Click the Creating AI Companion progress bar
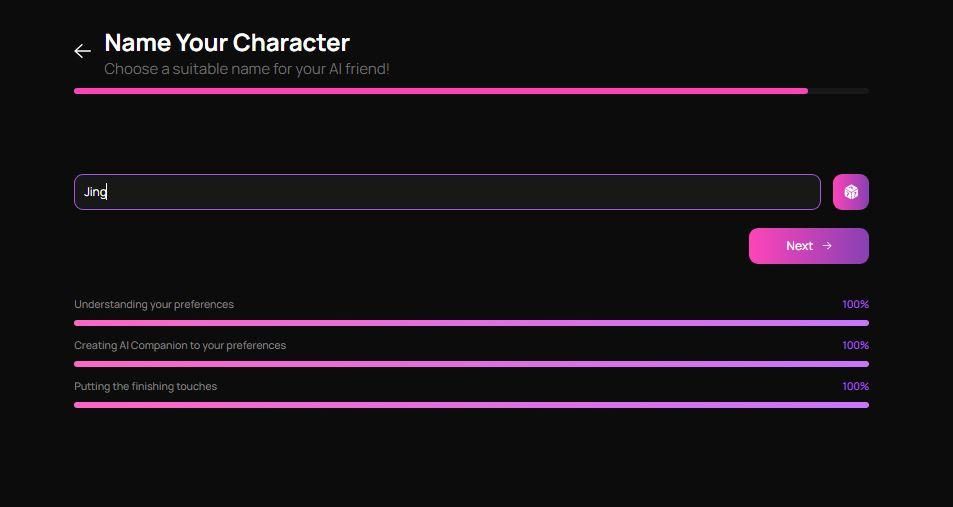Viewport: 953px width, 507px height. pyautogui.click(x=471, y=364)
